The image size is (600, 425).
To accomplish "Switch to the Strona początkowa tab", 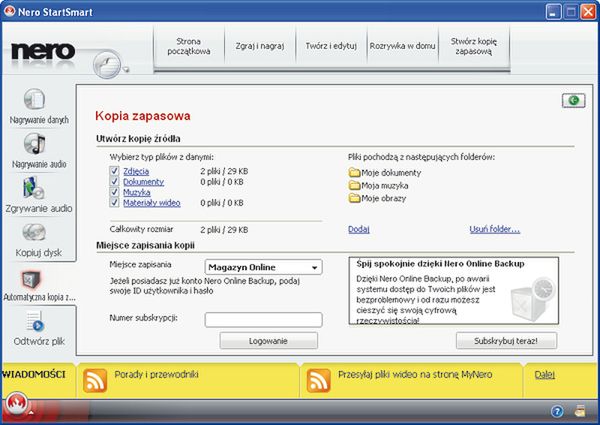I will [x=189, y=46].
